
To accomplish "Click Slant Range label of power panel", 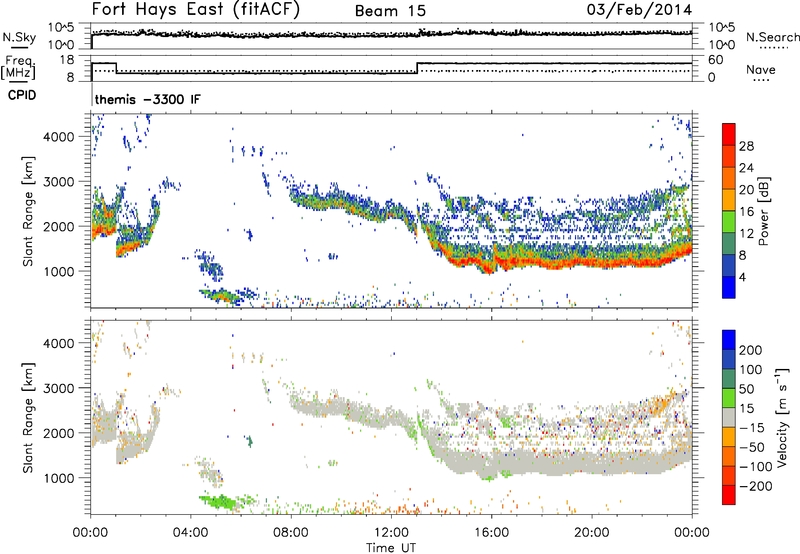I will pyautogui.click(x=28, y=211).
